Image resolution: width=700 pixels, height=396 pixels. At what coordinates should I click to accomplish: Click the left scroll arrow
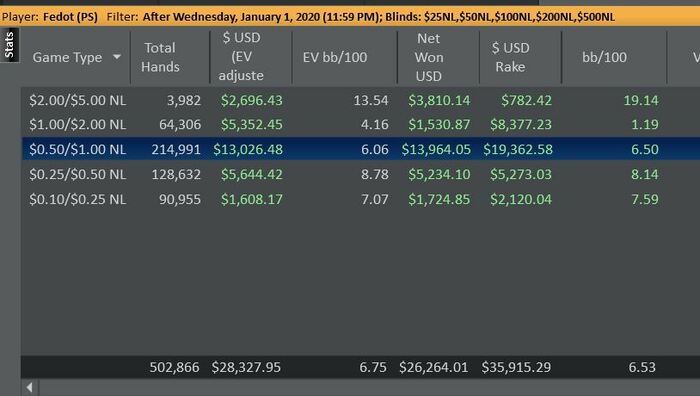[30, 387]
